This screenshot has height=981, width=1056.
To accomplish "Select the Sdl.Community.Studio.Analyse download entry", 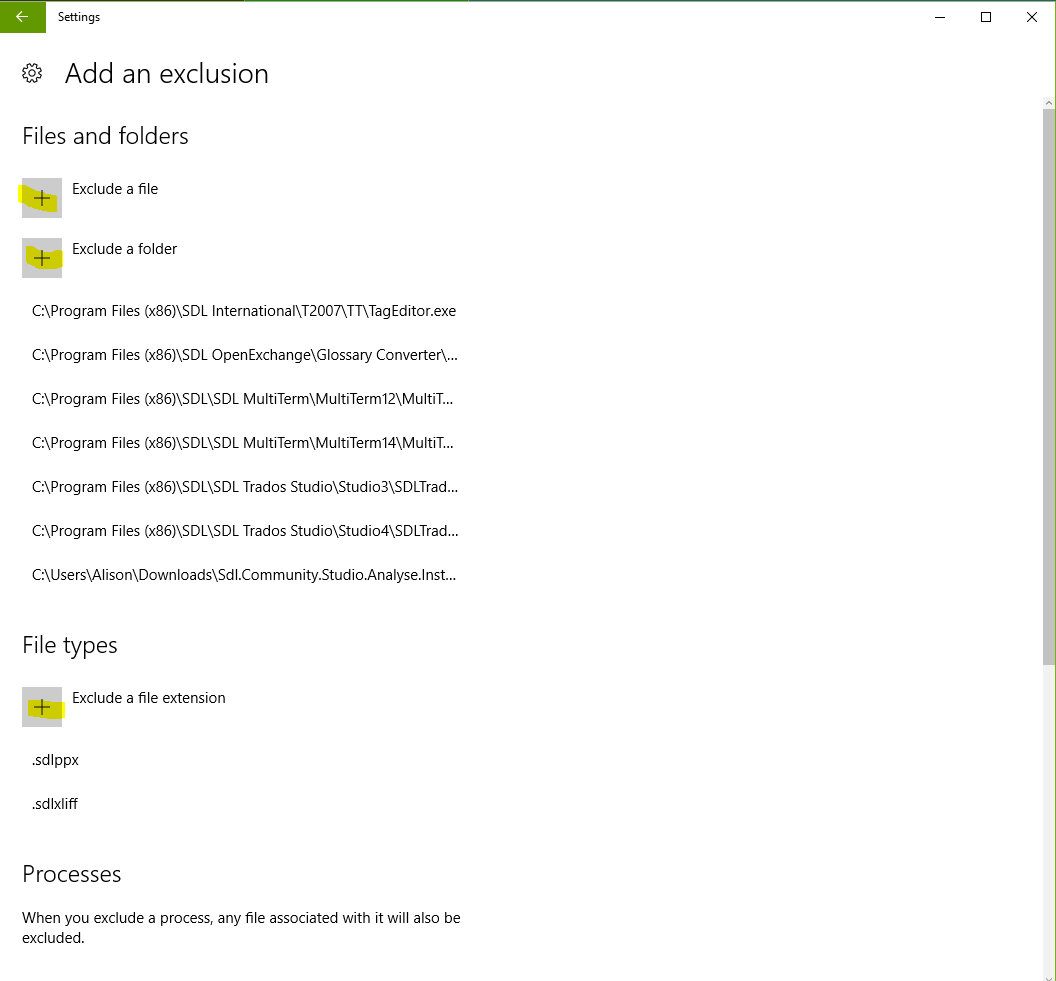I will 244,575.
